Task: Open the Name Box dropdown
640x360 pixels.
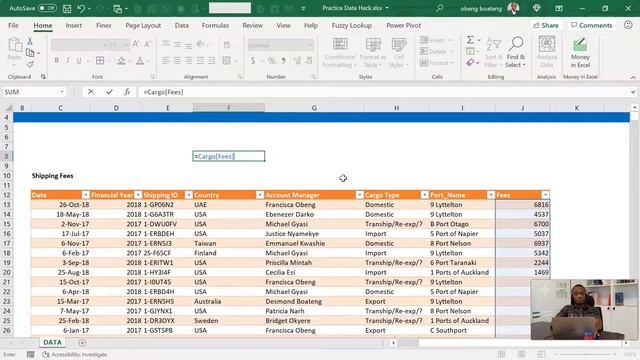Action: 62,92
